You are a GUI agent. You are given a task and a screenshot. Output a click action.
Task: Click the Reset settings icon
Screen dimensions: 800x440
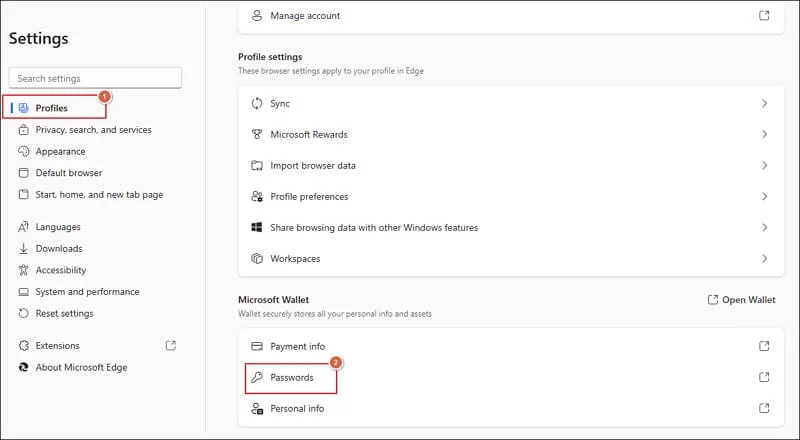point(23,313)
